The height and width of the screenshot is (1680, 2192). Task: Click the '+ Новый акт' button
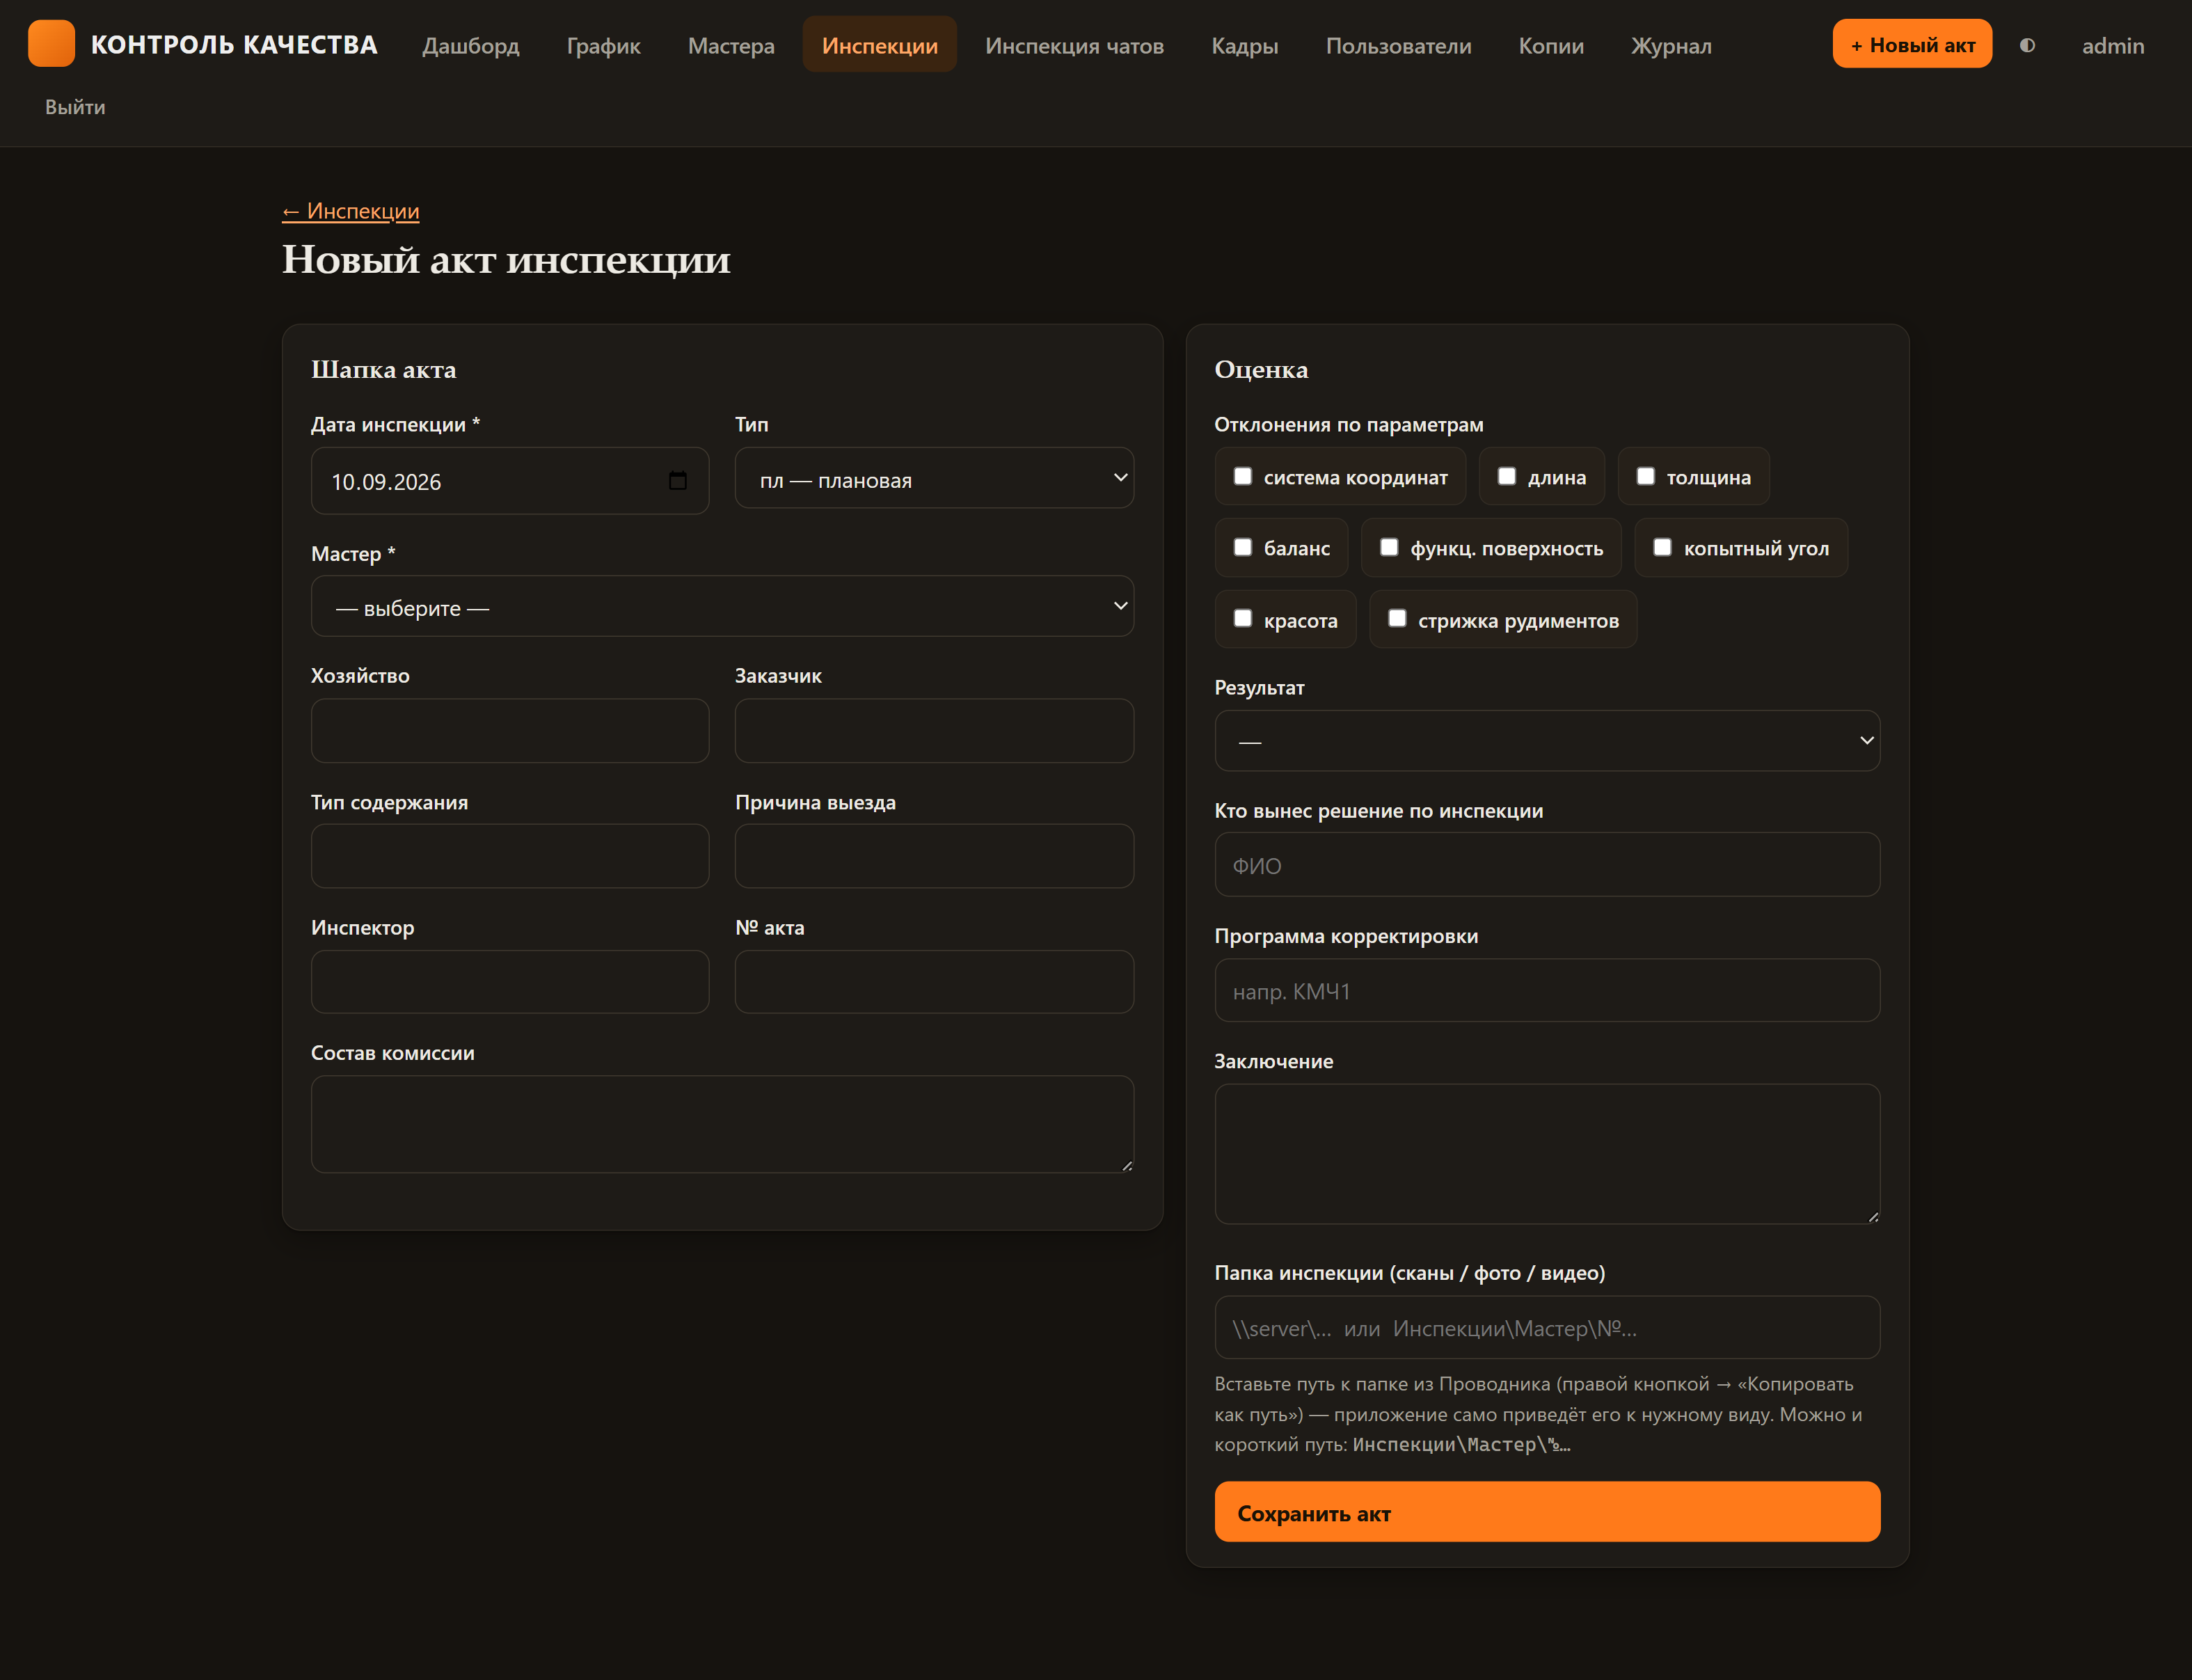coord(1912,44)
